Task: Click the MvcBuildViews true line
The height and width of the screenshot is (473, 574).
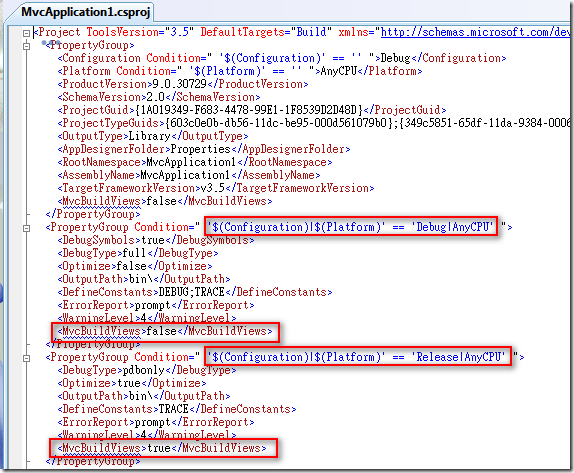Action: click(162, 448)
